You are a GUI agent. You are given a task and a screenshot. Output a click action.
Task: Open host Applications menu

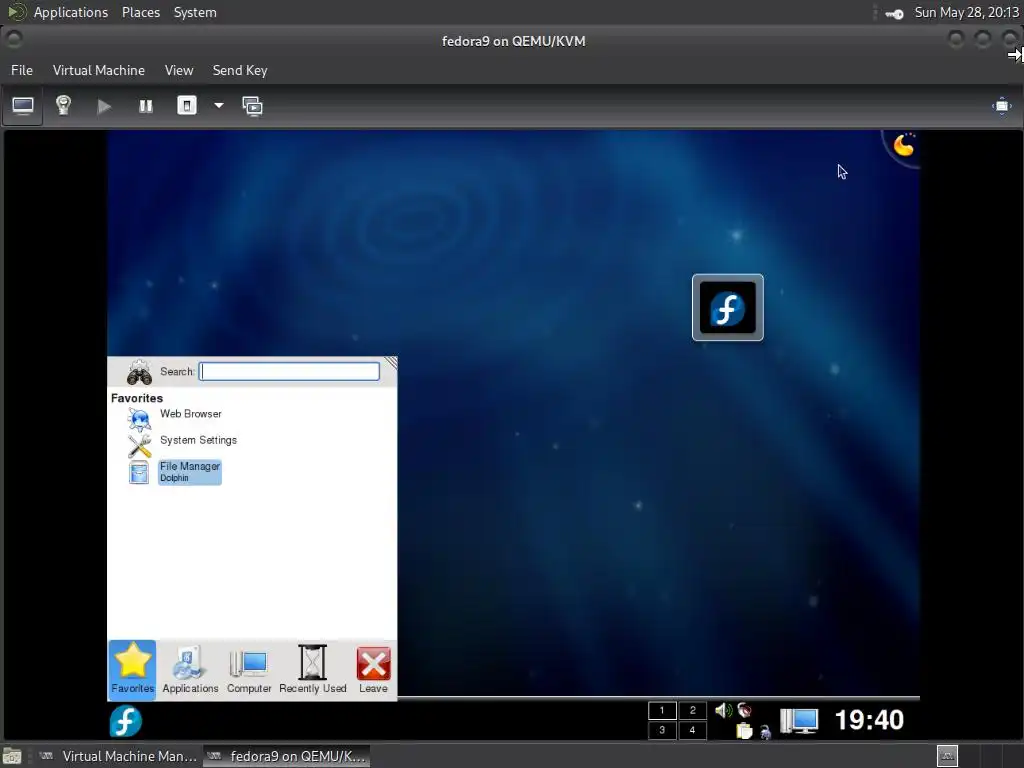(71, 12)
